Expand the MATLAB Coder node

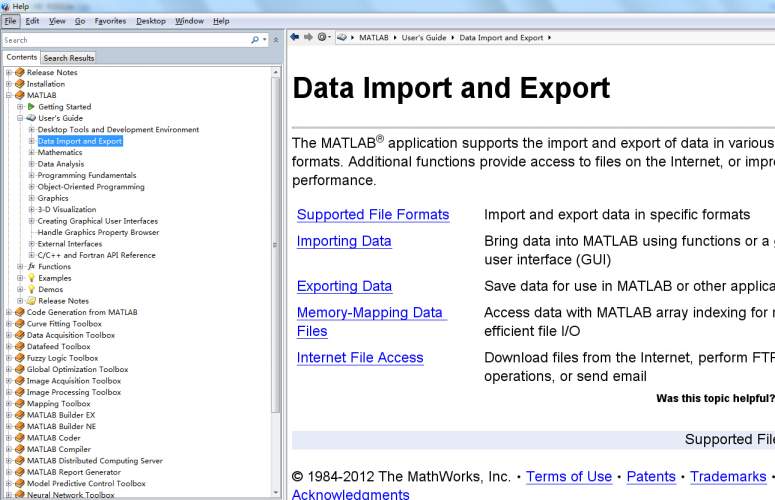(8, 438)
